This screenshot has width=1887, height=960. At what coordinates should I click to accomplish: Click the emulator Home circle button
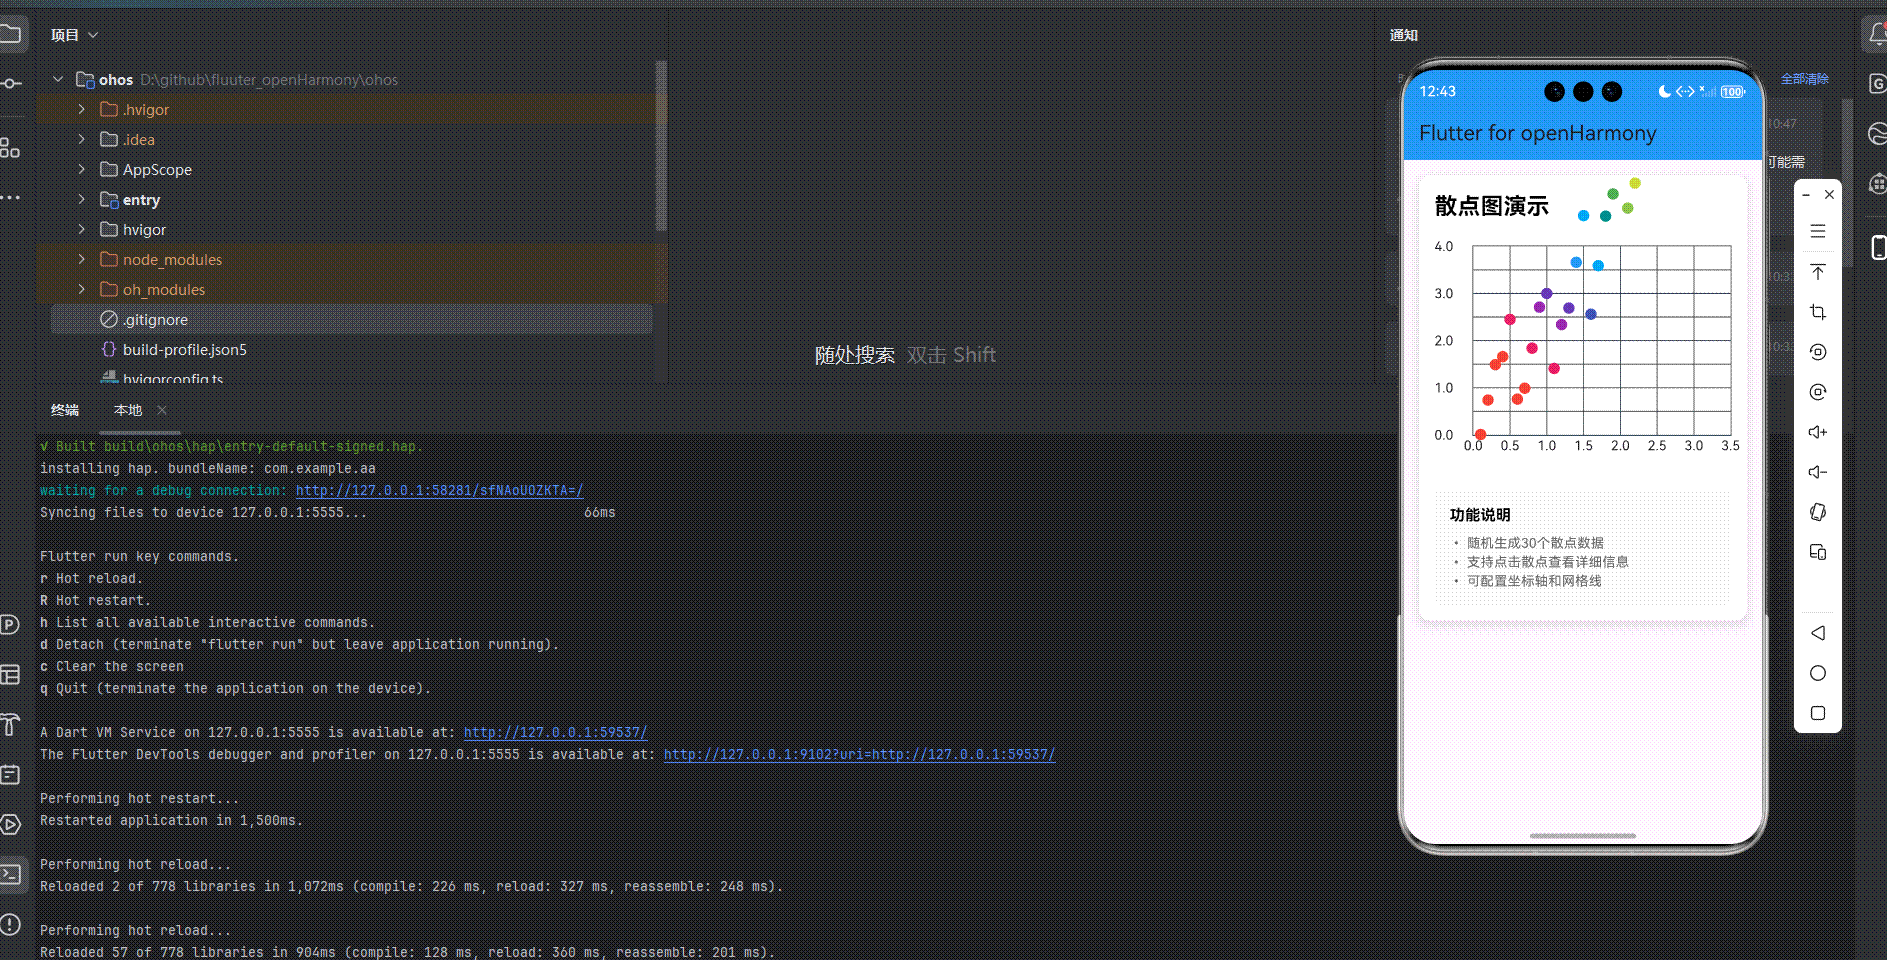1818,673
